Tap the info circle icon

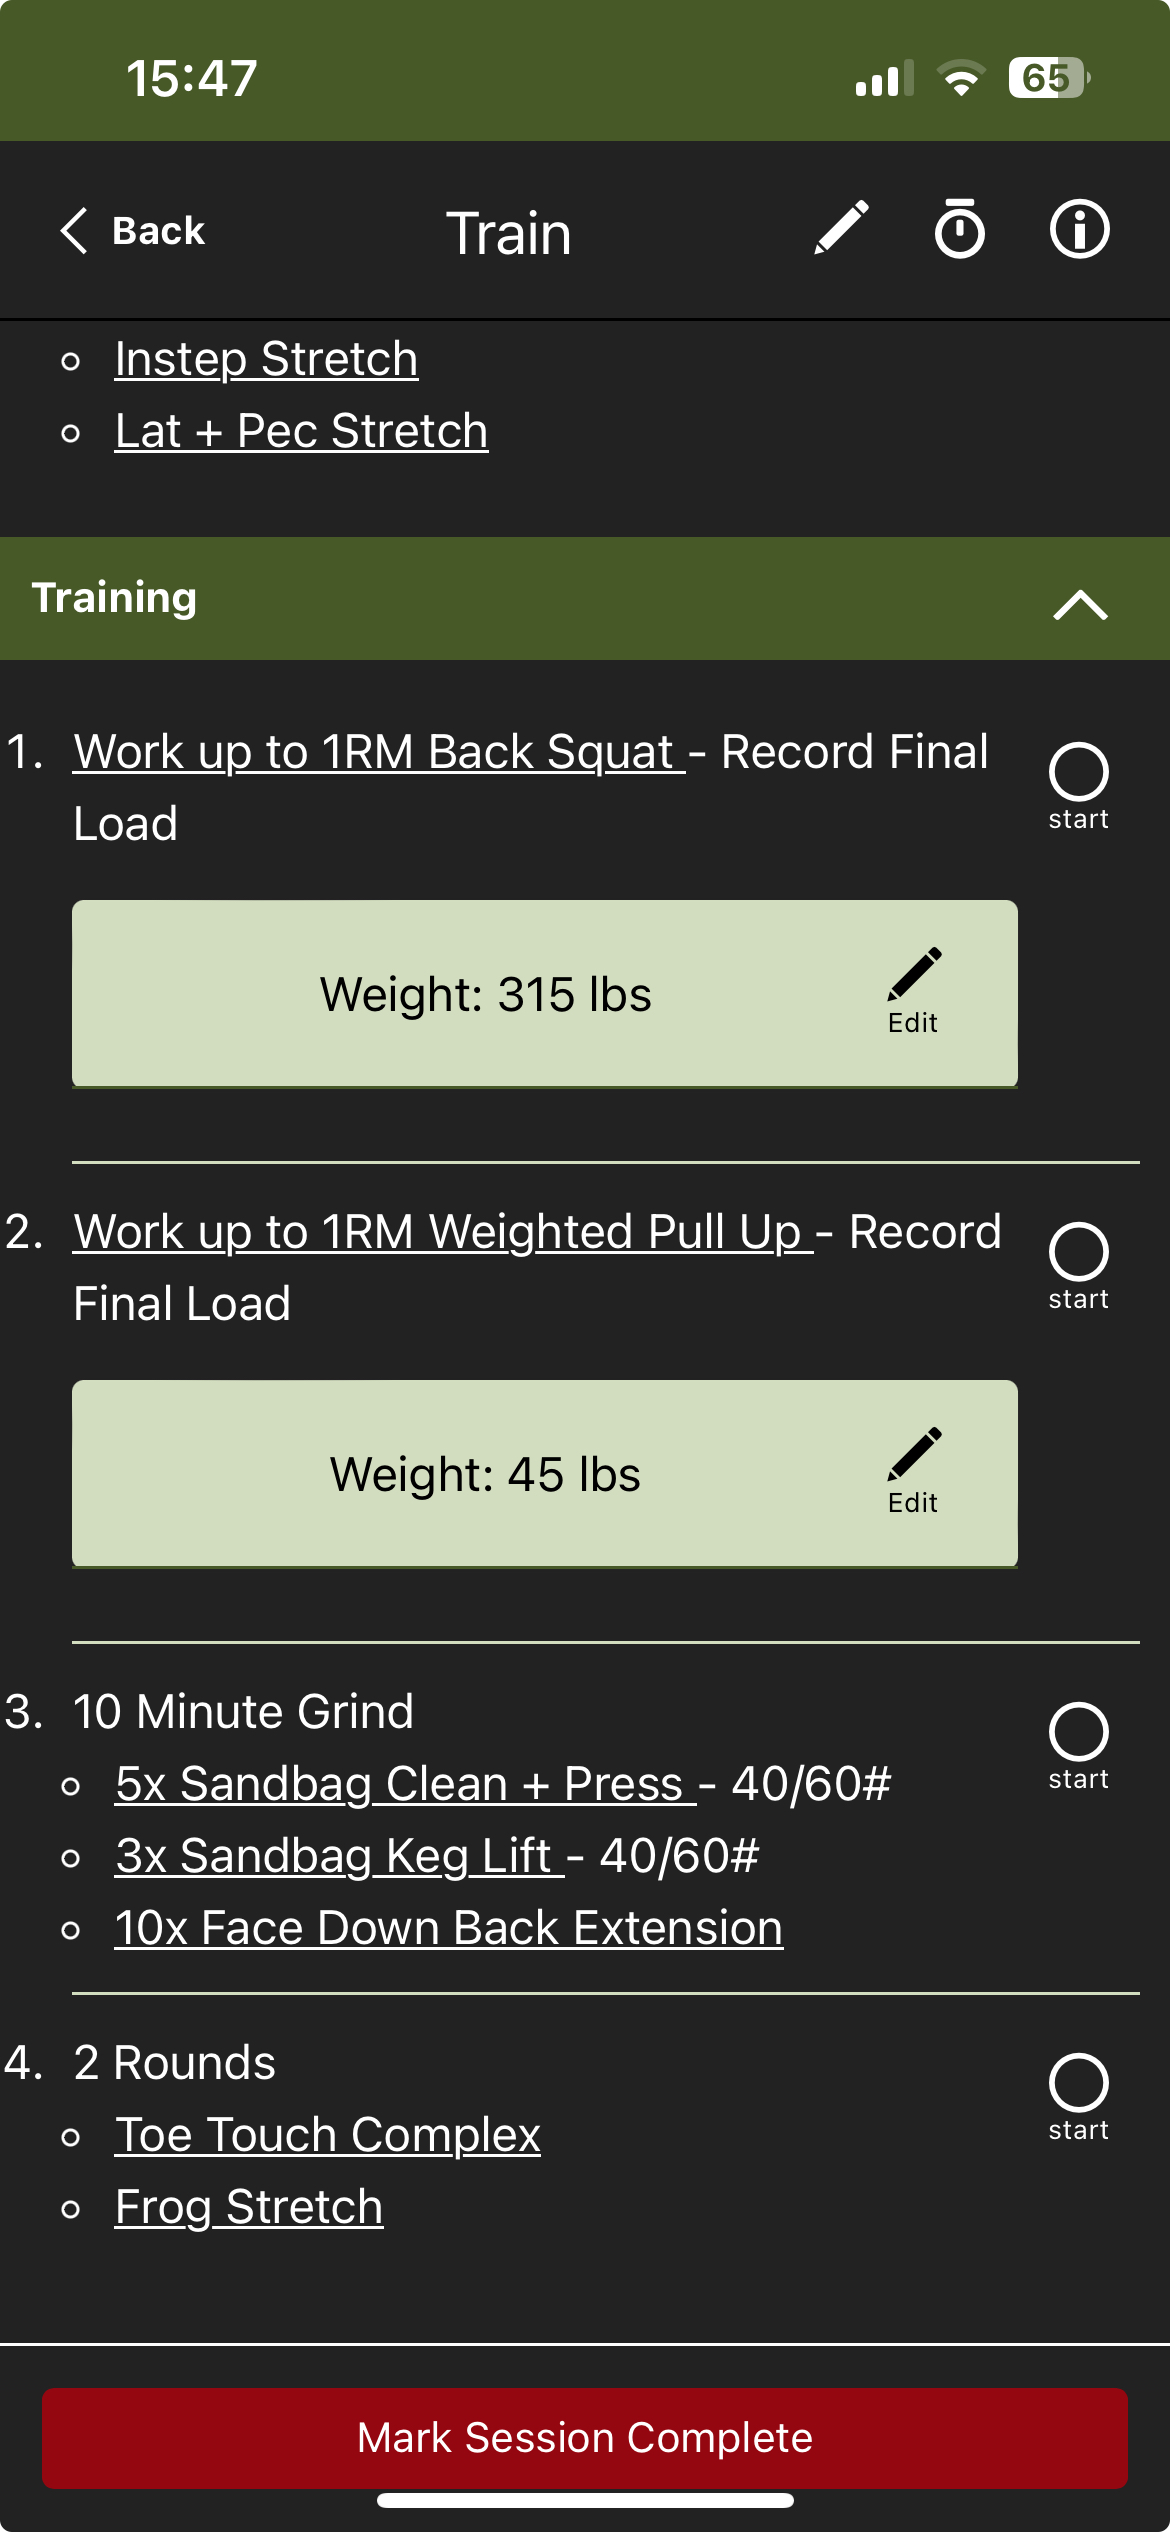click(1079, 229)
